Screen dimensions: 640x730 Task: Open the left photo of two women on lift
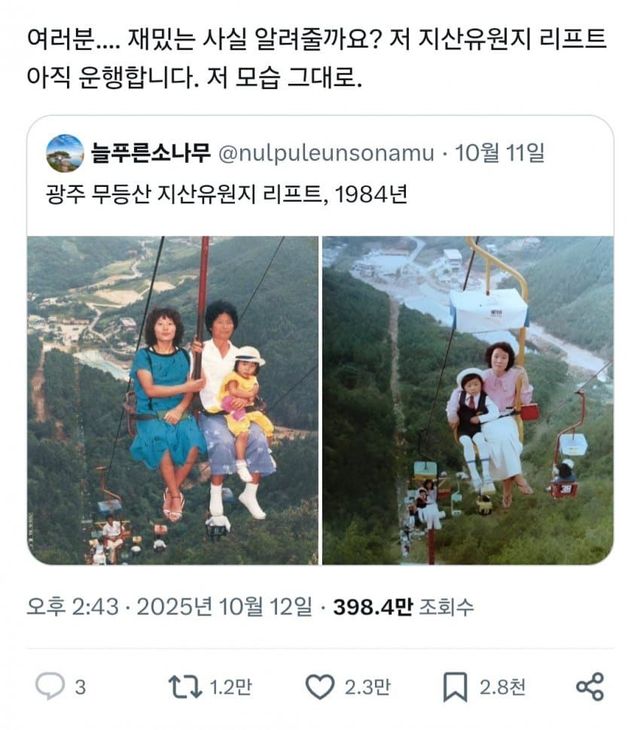click(173, 400)
